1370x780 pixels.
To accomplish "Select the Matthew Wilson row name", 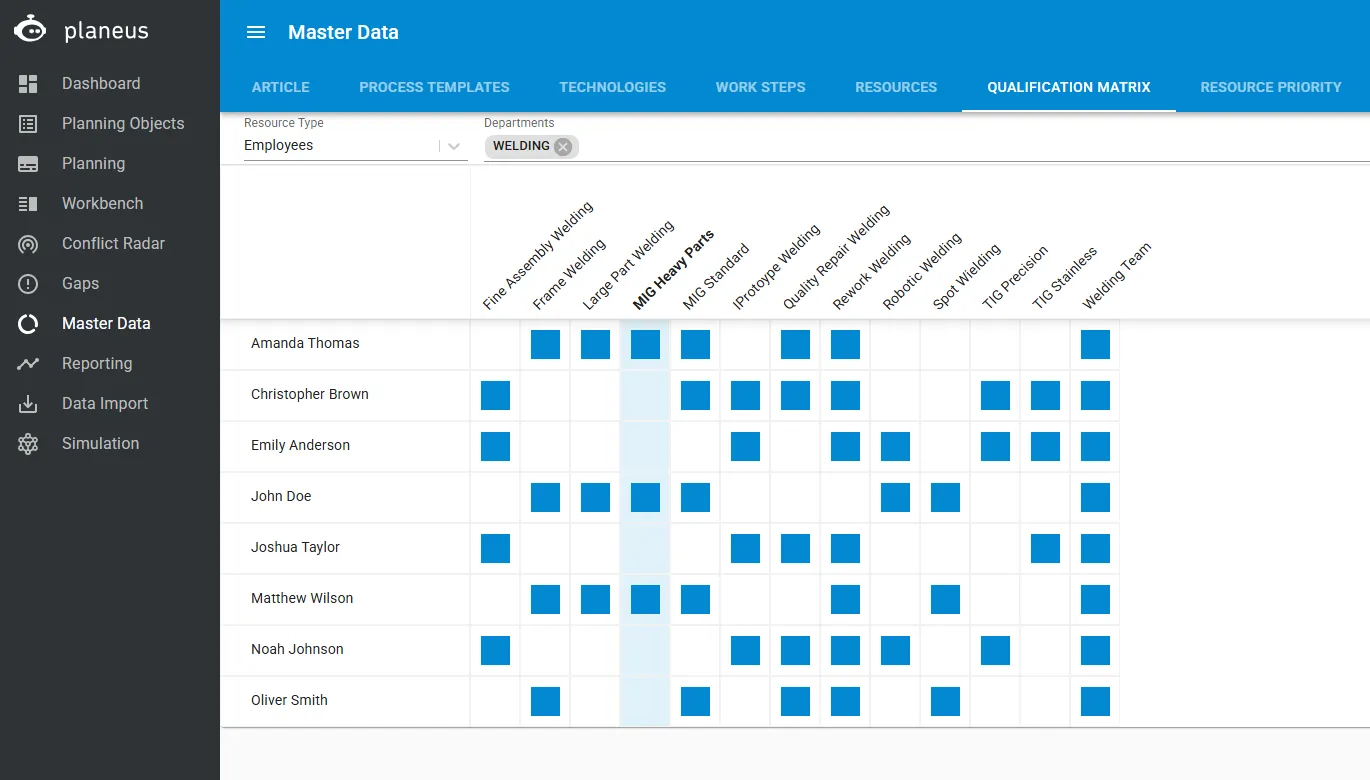I will pyautogui.click(x=302, y=598).
